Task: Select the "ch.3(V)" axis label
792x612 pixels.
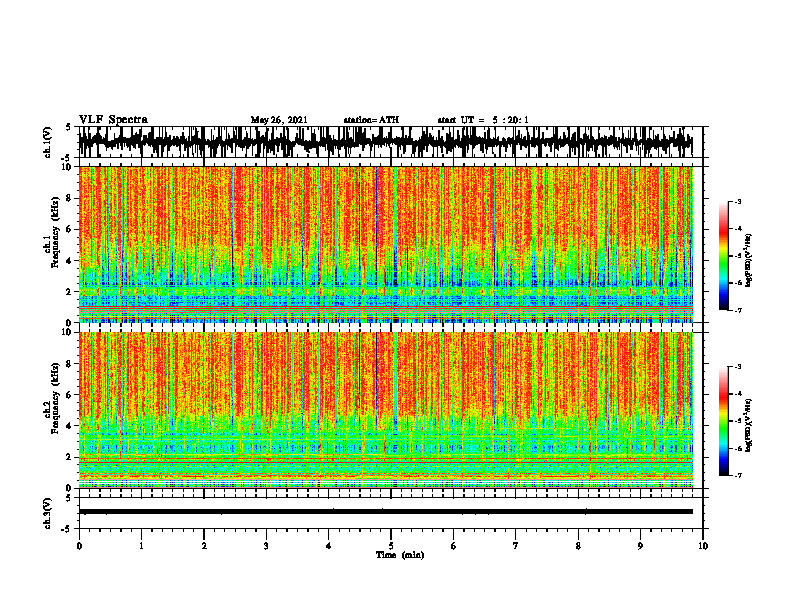Action: click(48, 514)
